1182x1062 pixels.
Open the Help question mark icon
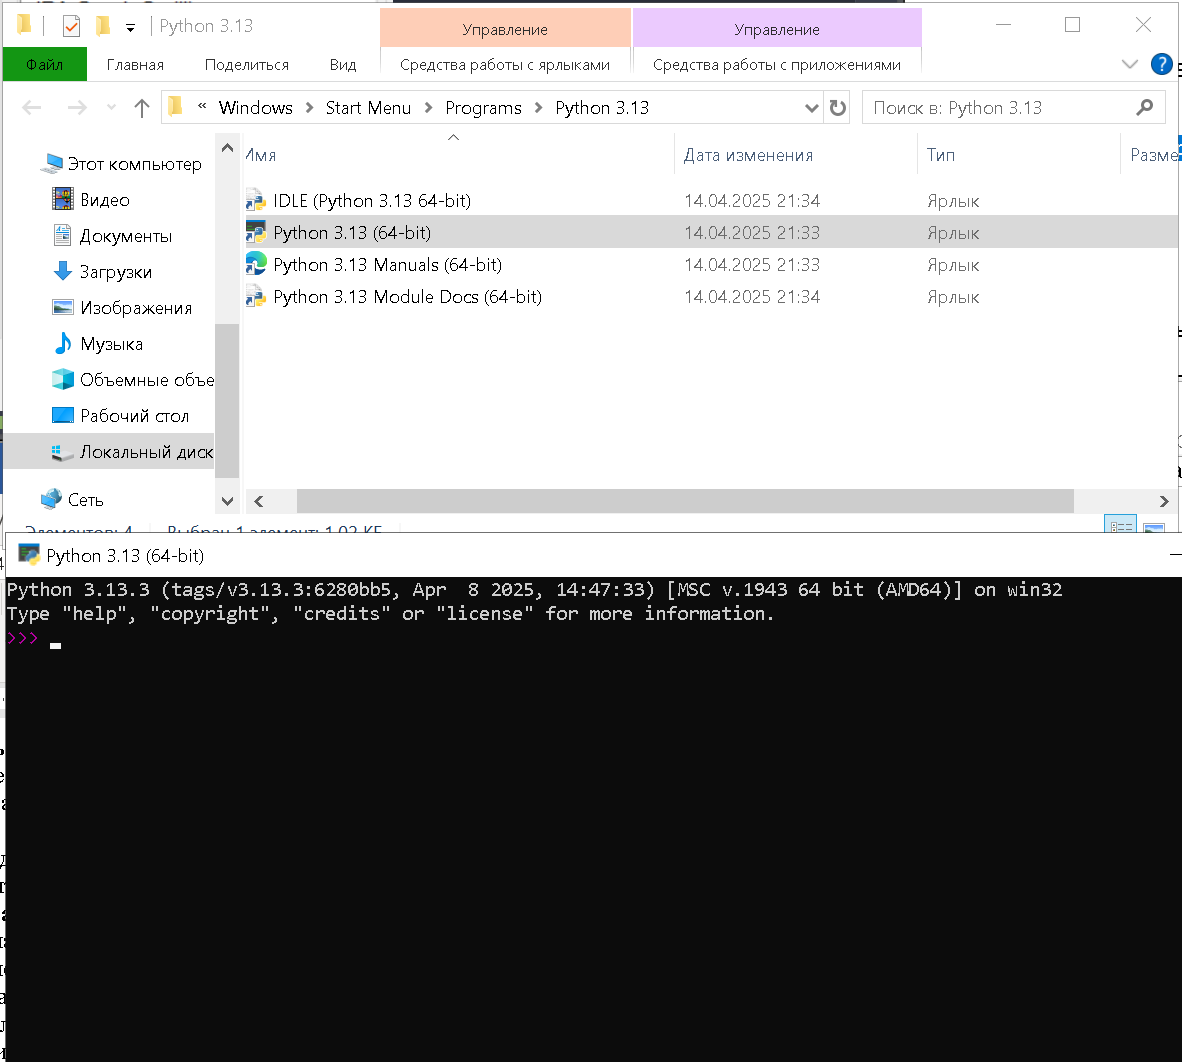click(x=1161, y=64)
